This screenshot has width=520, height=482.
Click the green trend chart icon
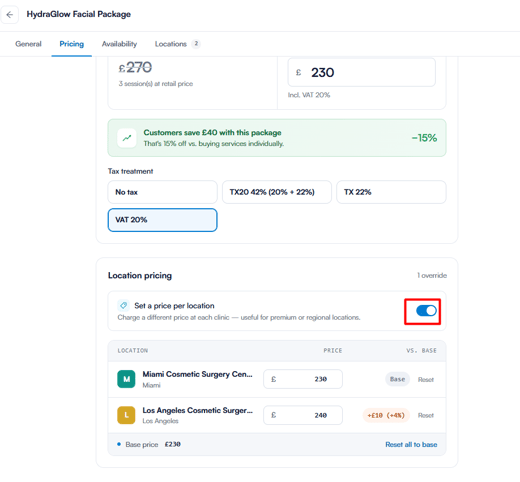tap(127, 138)
